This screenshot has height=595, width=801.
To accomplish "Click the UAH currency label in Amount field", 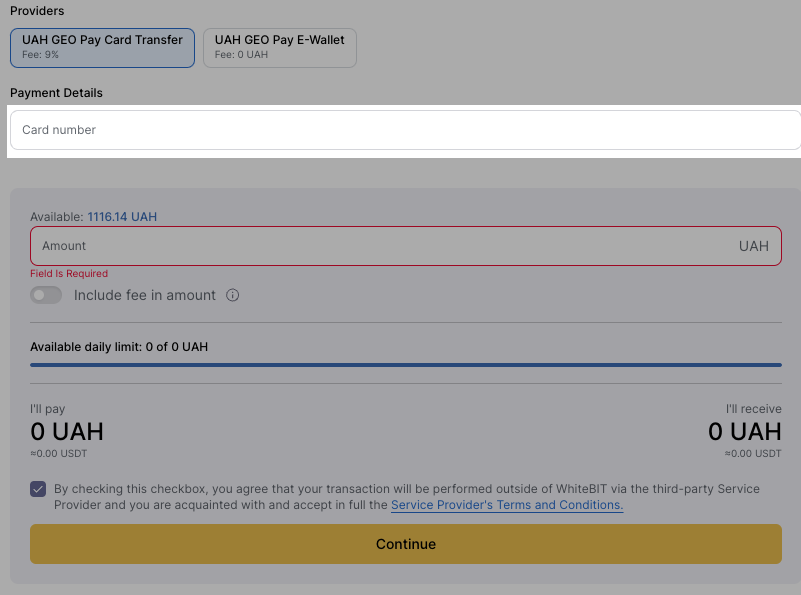I will click(x=753, y=246).
